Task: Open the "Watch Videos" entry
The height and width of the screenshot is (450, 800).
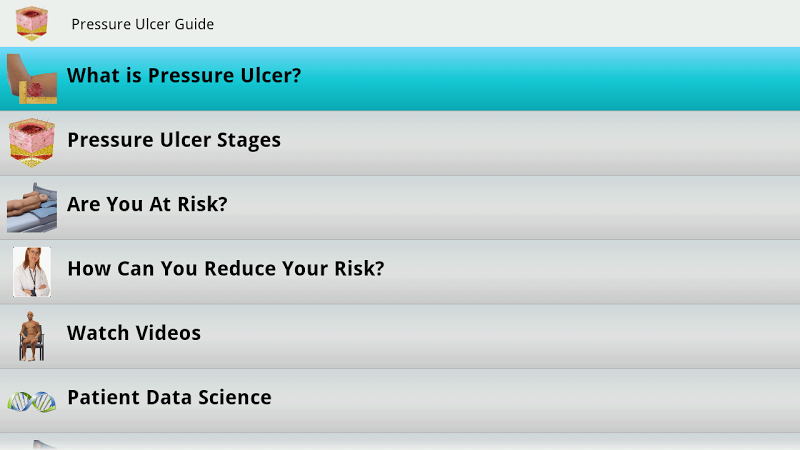Action: click(x=134, y=333)
